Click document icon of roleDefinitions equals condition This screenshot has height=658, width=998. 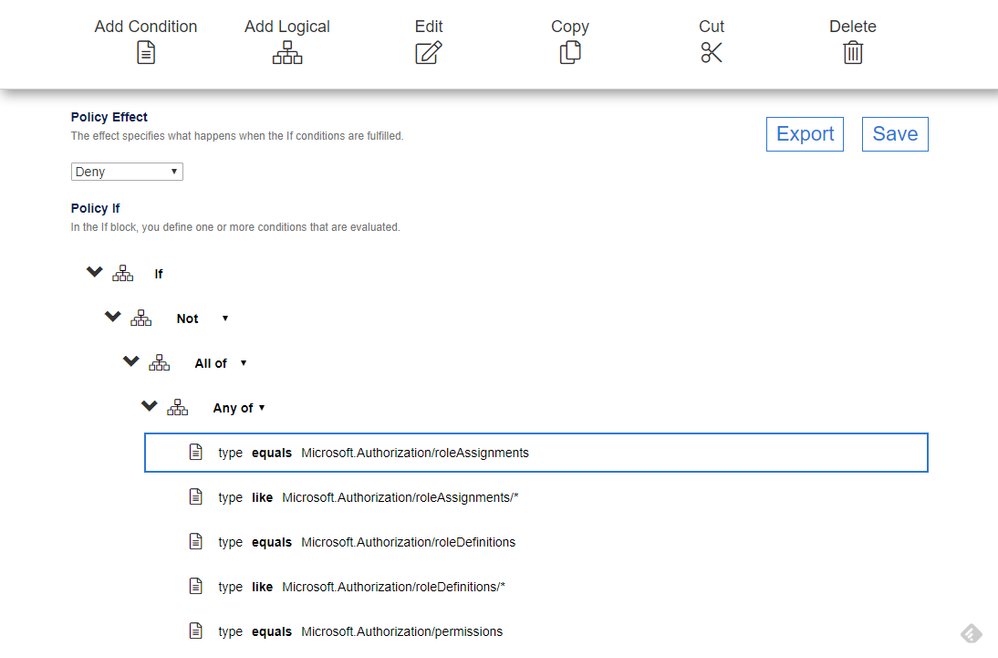[196, 541]
